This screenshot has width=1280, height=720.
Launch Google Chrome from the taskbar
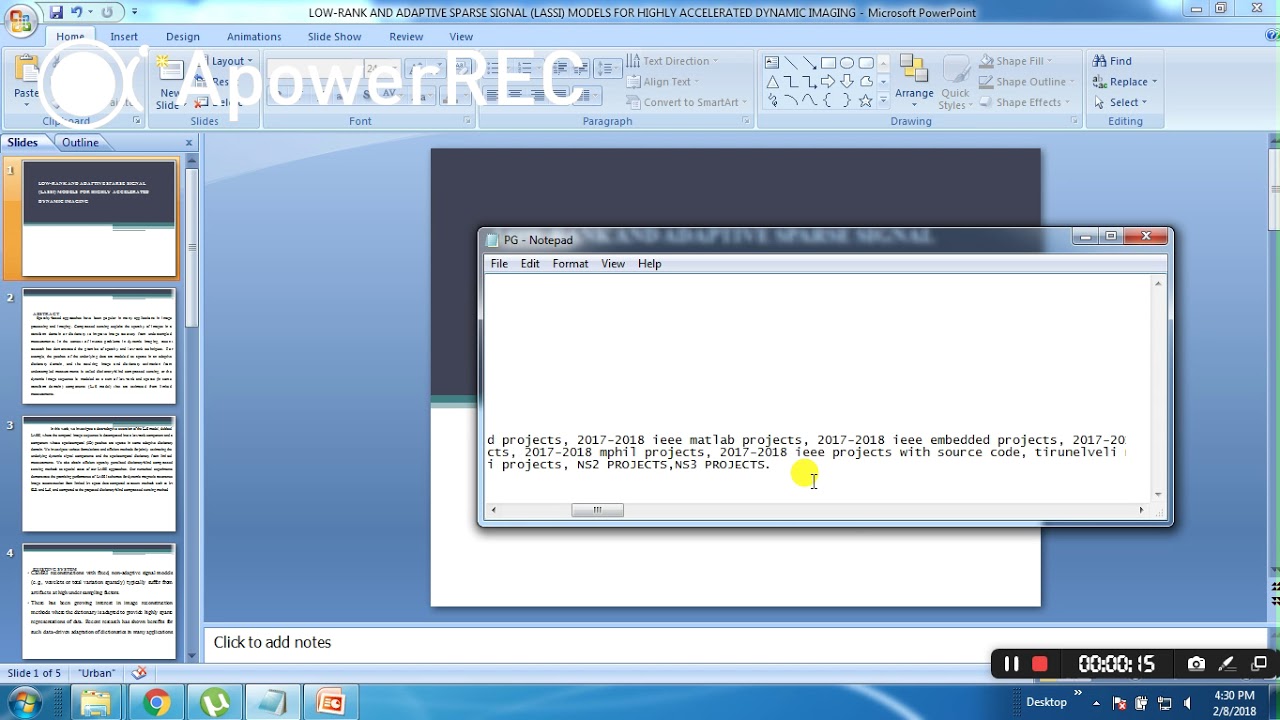pos(156,703)
